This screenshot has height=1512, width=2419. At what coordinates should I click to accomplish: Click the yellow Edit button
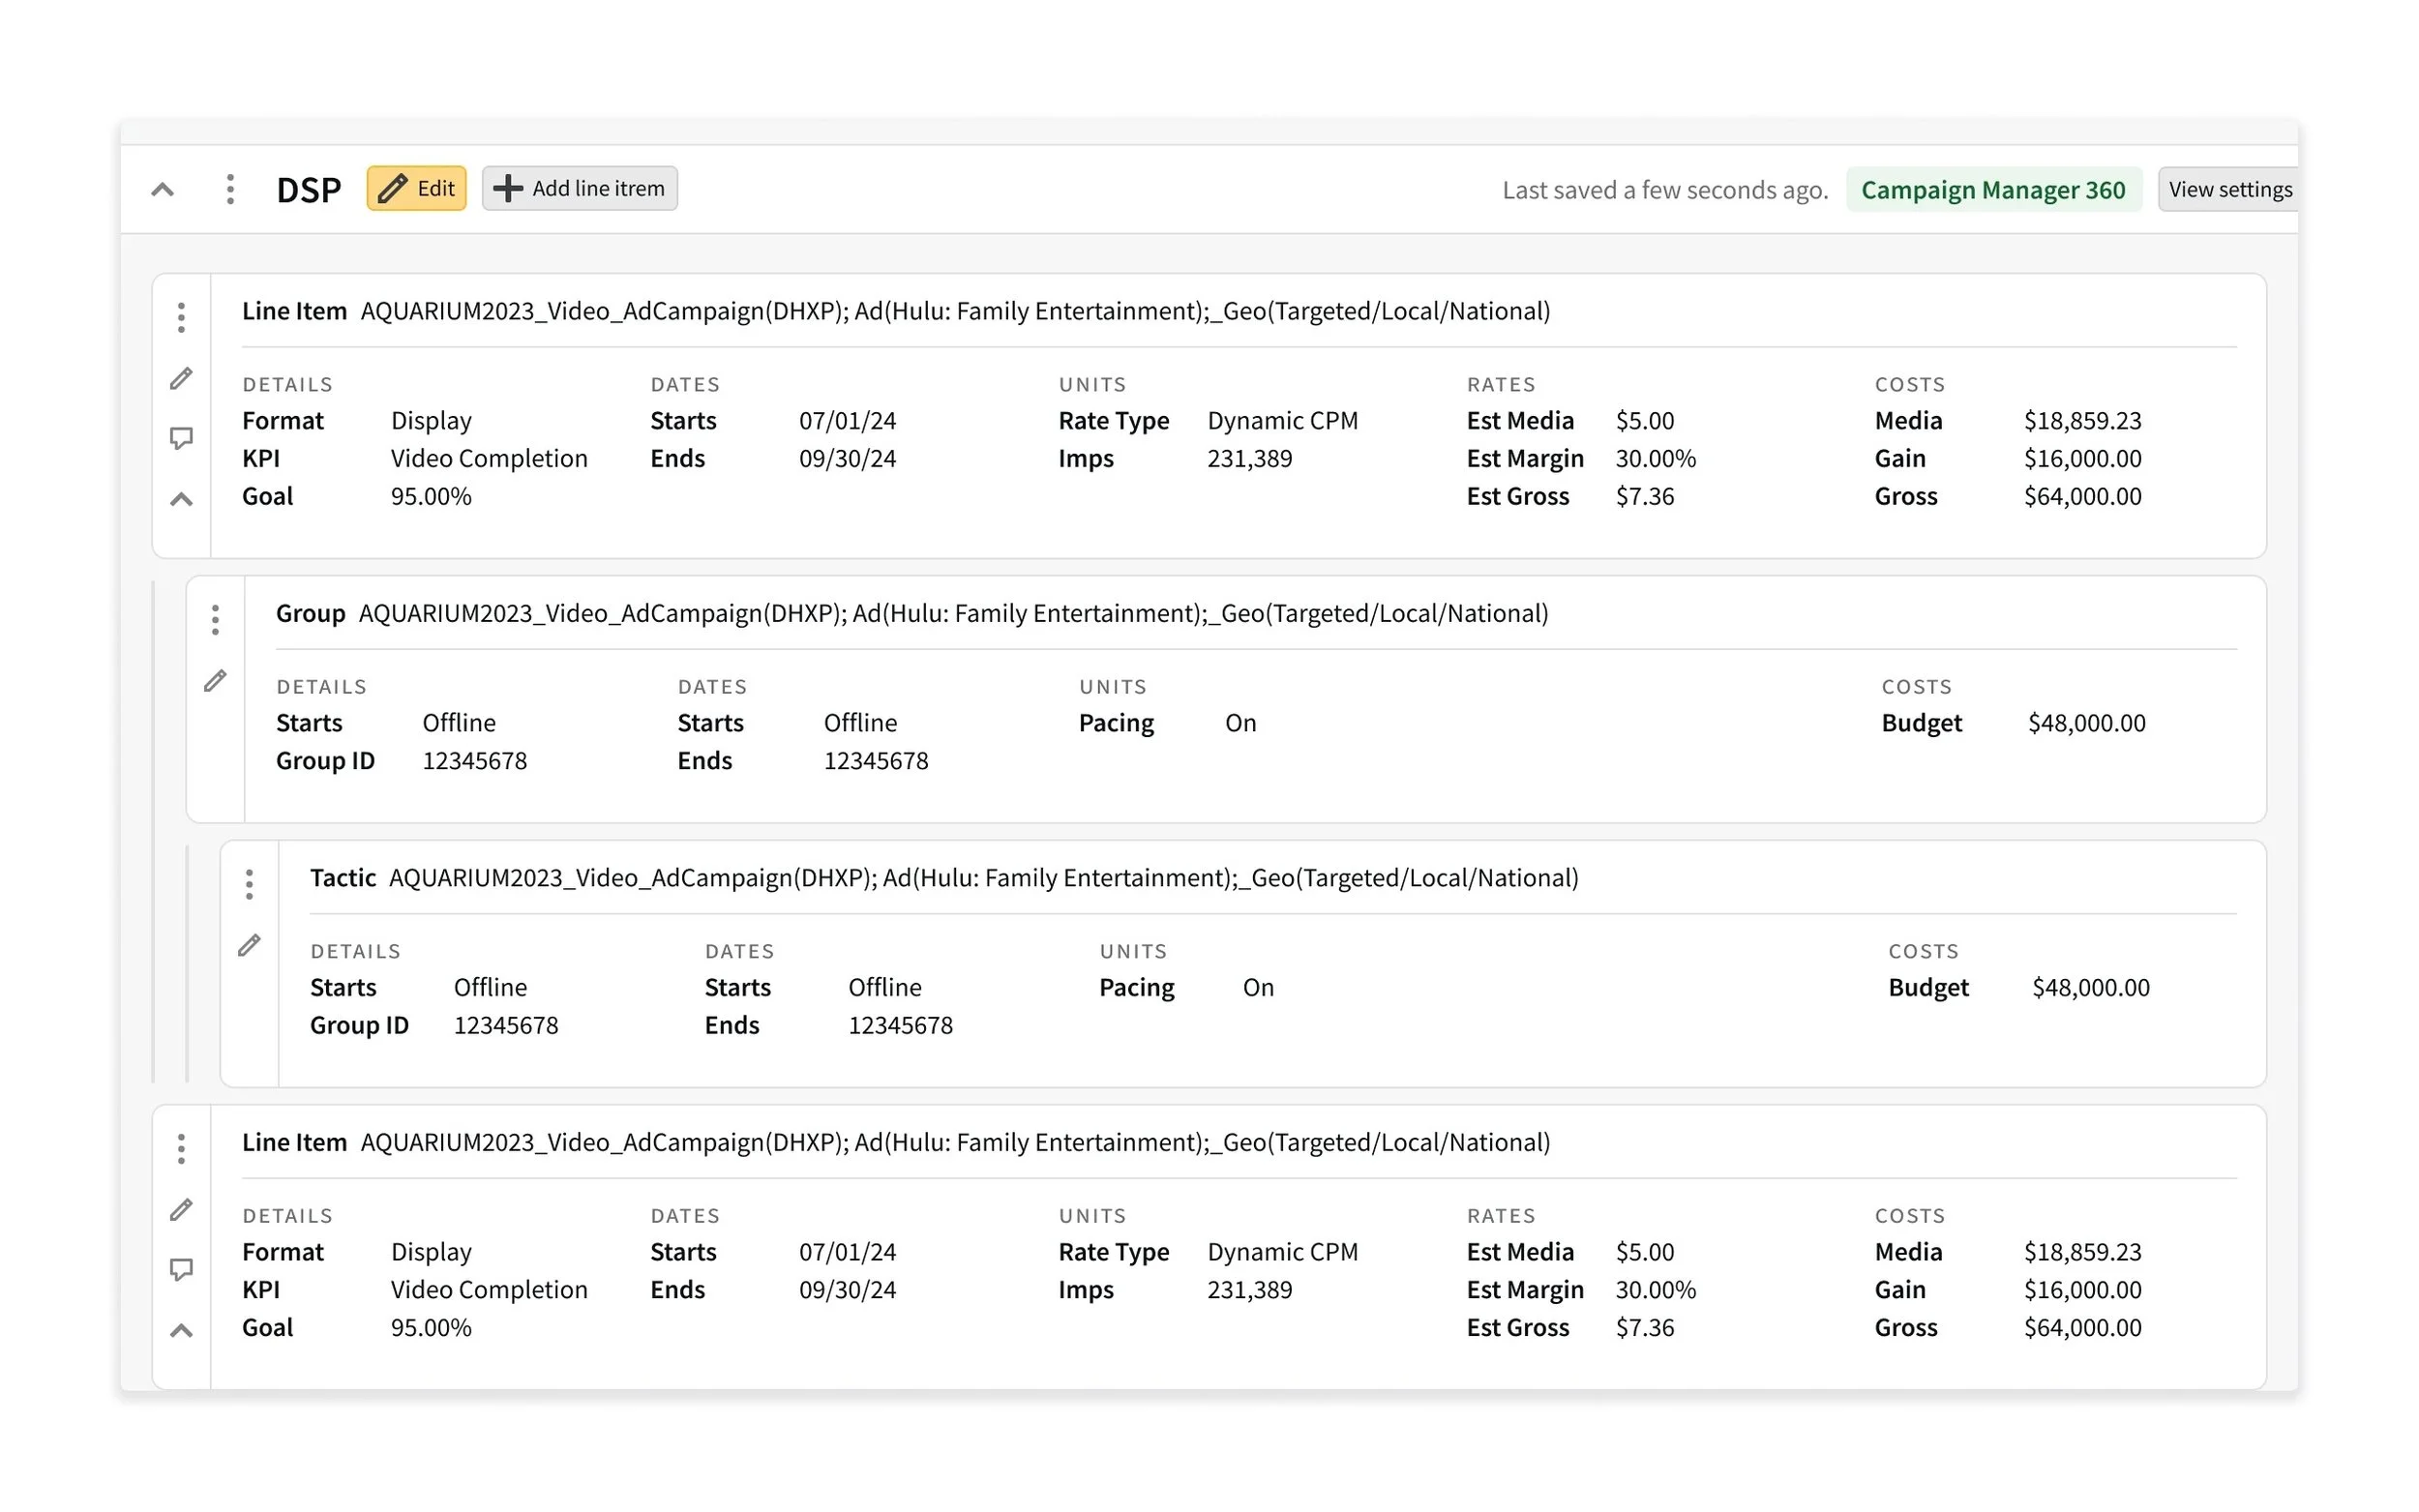[416, 188]
